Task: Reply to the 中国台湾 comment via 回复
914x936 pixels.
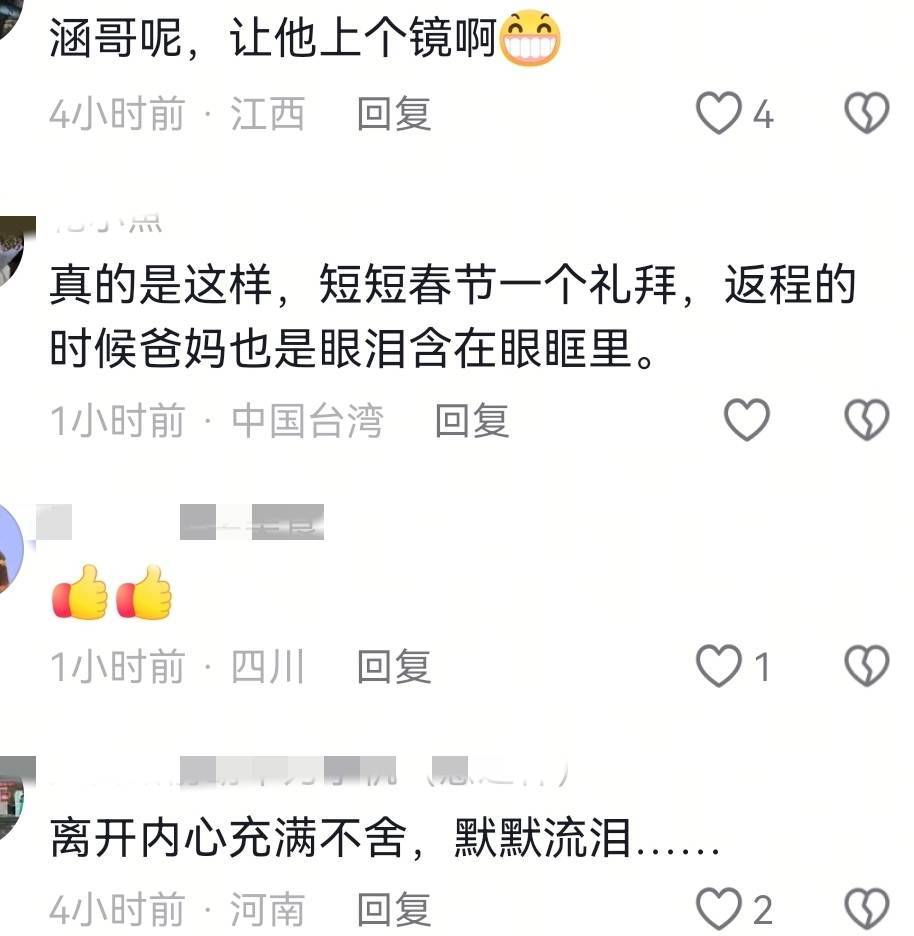Action: tap(472, 420)
